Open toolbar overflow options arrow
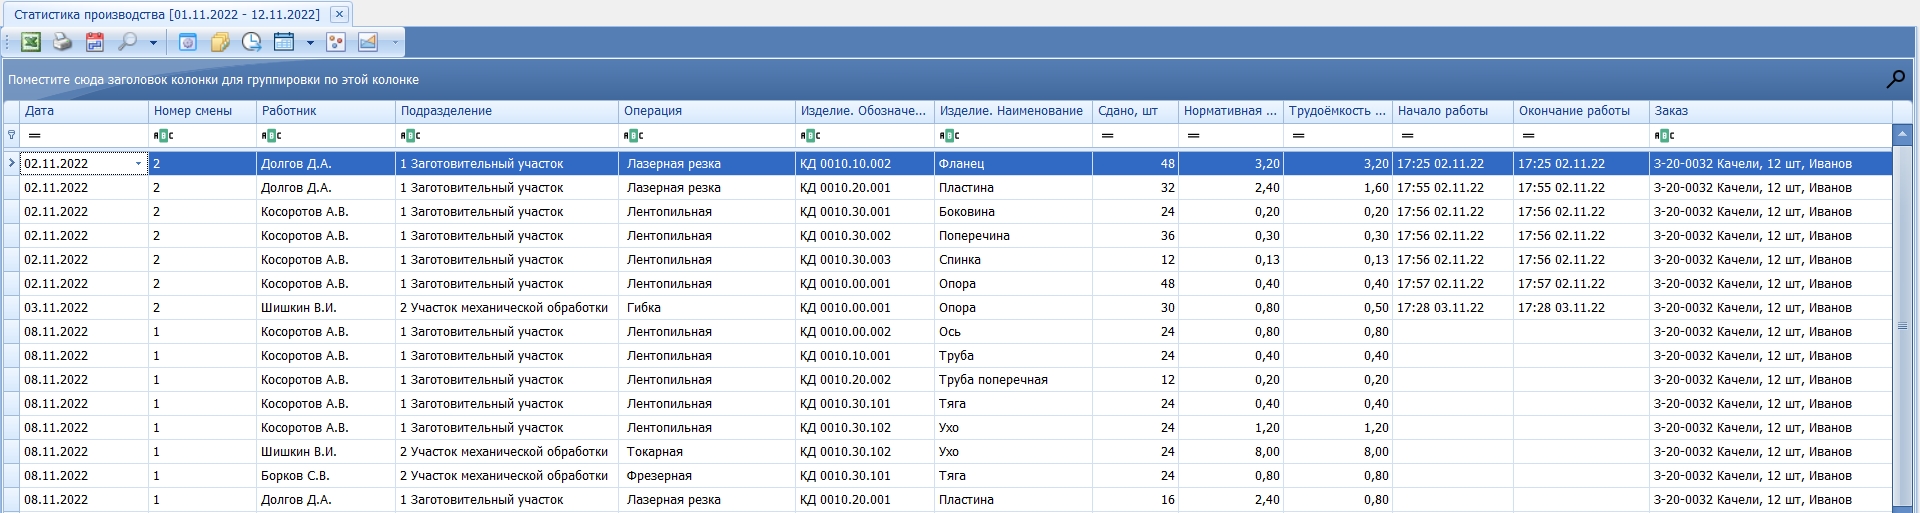This screenshot has height=513, width=1920. (x=395, y=43)
